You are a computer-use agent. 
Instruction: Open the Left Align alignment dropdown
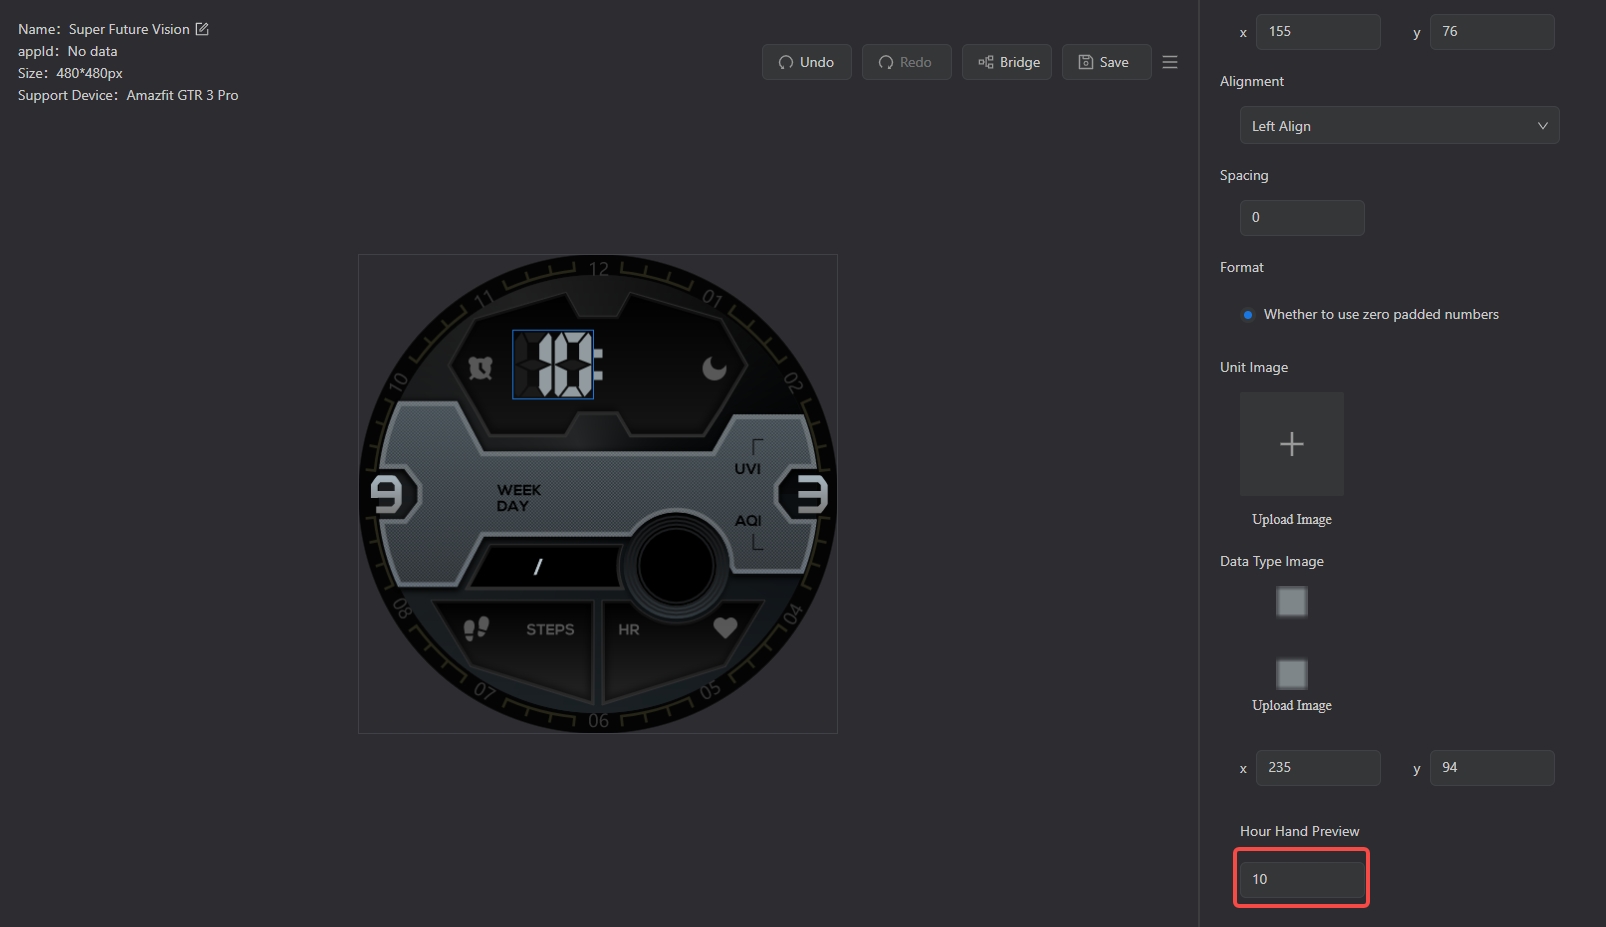pyautogui.click(x=1398, y=126)
